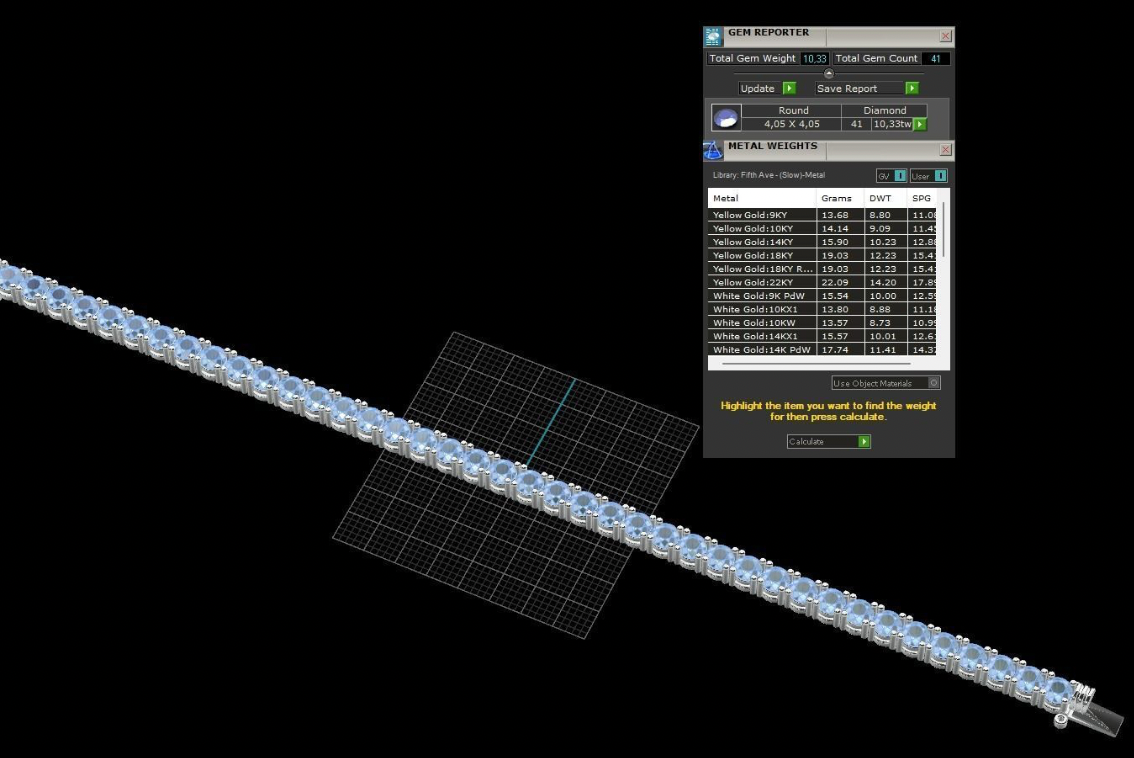
Task: Click green arrow on Calculate button
Action: [x=864, y=442]
